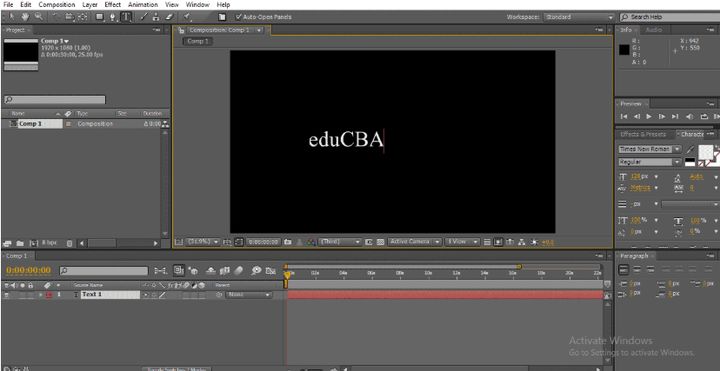720x371 pixels.
Task: Click the timeline search field
Action: point(104,271)
